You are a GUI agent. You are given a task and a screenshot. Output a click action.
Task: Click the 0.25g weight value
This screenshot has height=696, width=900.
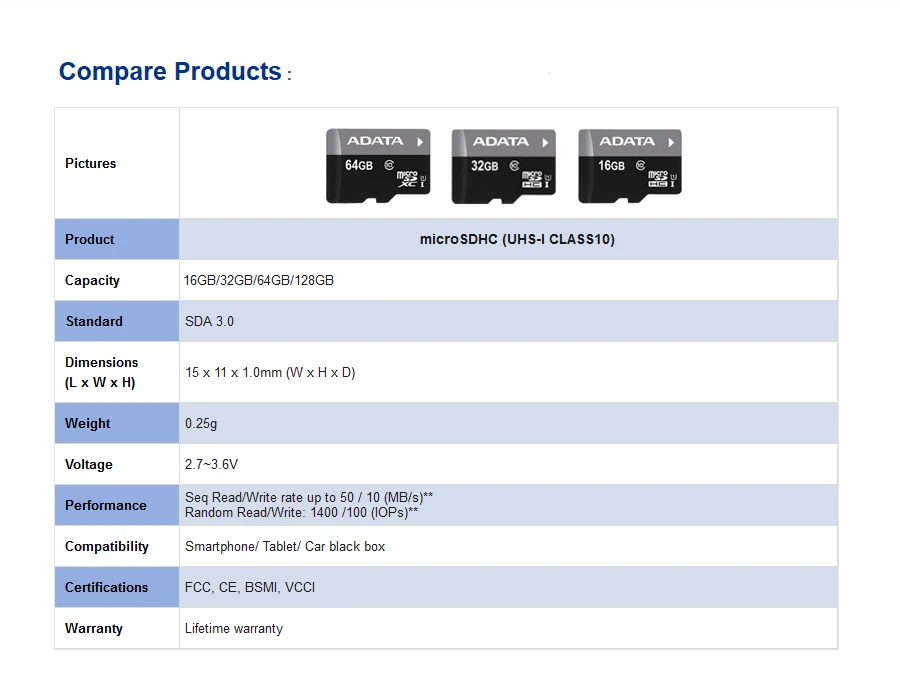pyautogui.click(x=201, y=424)
